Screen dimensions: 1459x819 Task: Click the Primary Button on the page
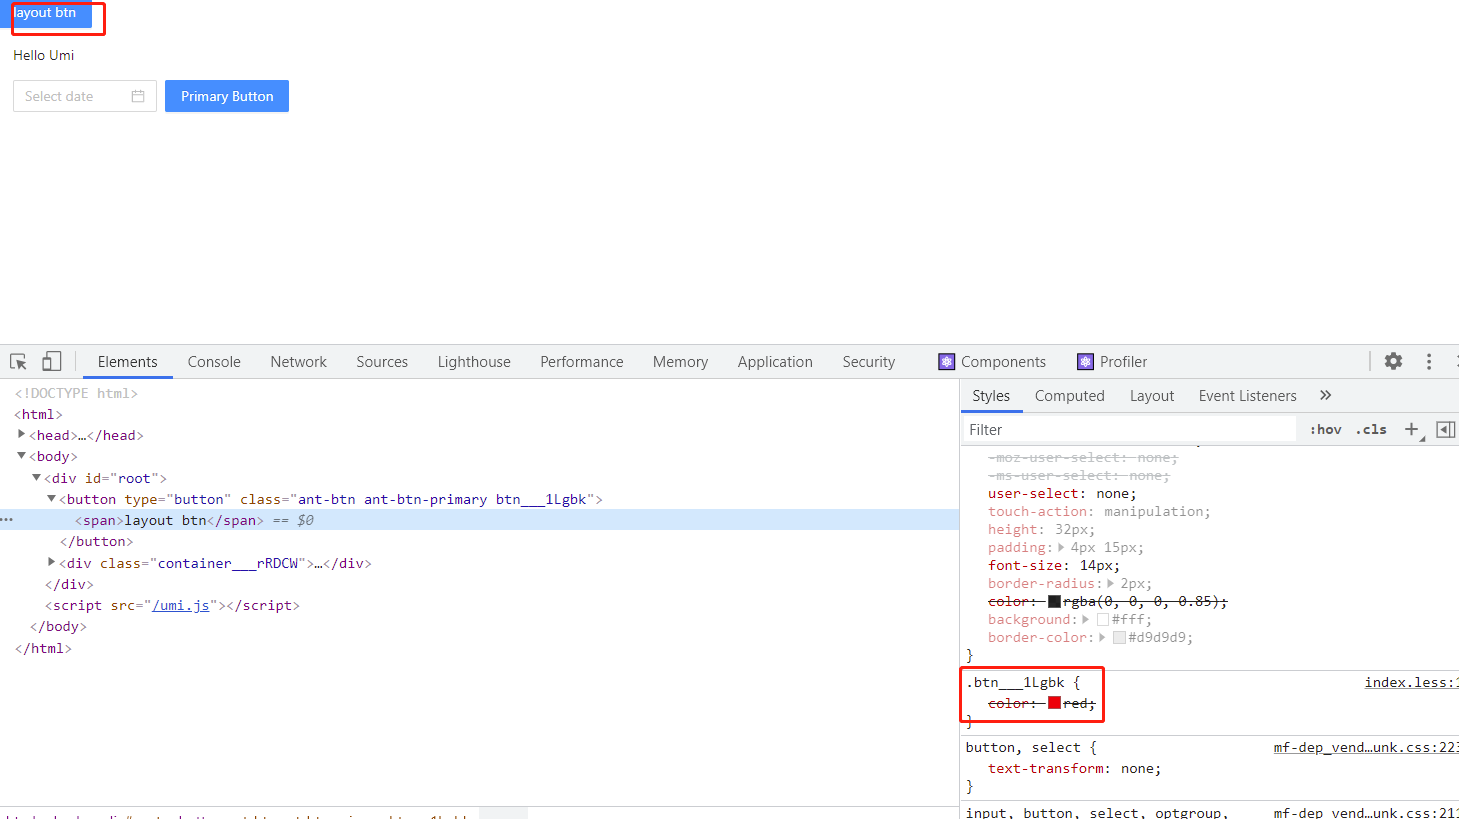click(x=226, y=95)
